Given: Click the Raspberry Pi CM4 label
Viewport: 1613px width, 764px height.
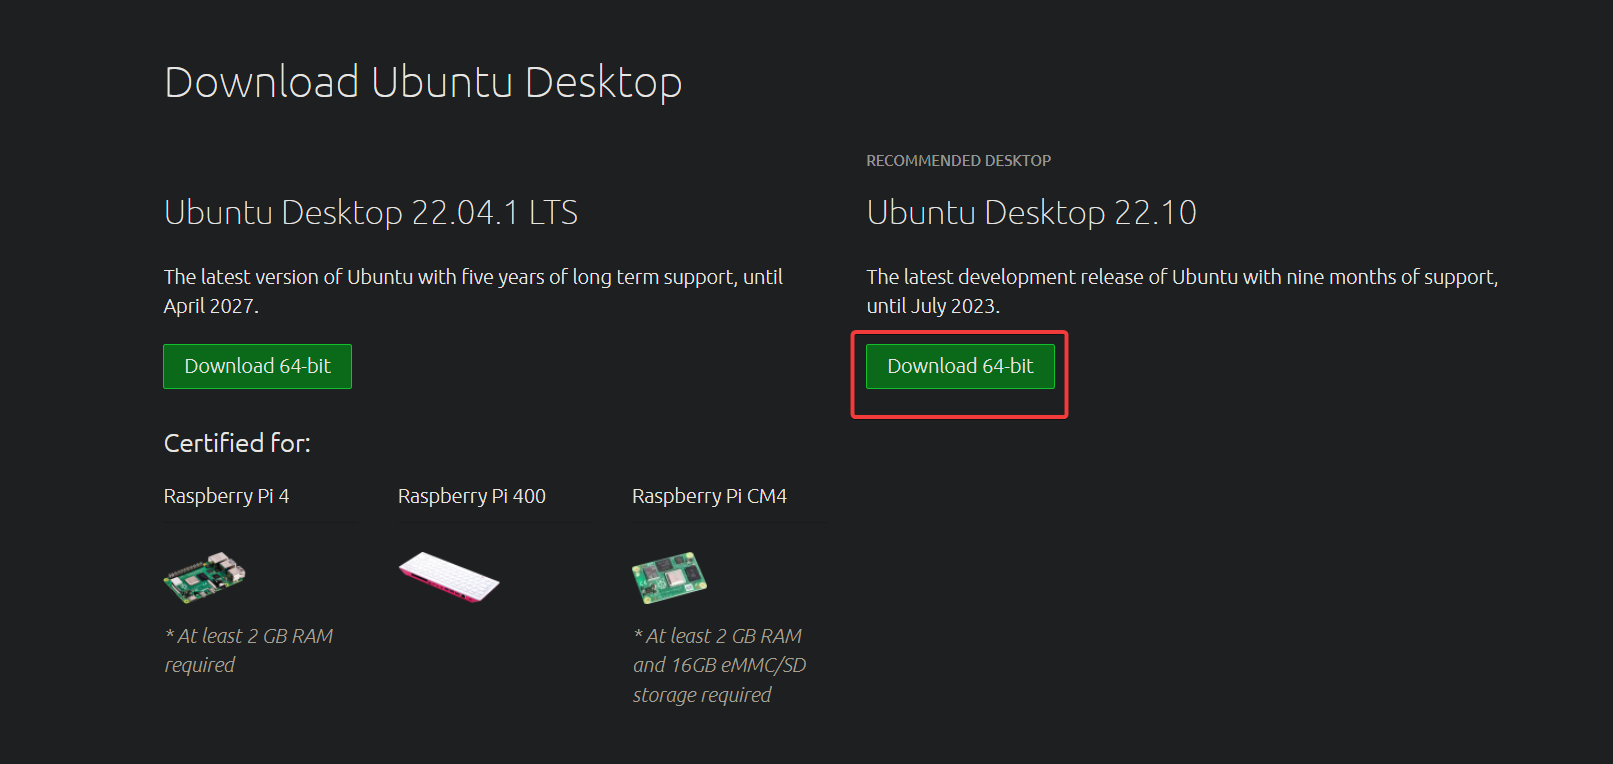Looking at the screenshot, I should tap(709, 495).
